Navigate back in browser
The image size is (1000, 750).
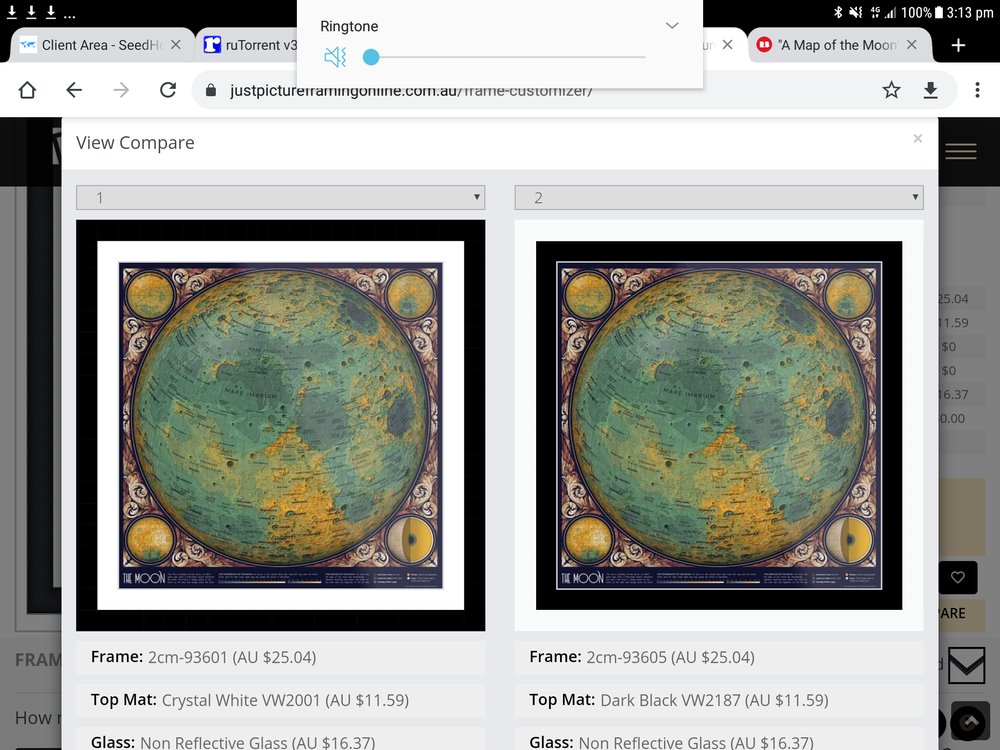tap(74, 90)
